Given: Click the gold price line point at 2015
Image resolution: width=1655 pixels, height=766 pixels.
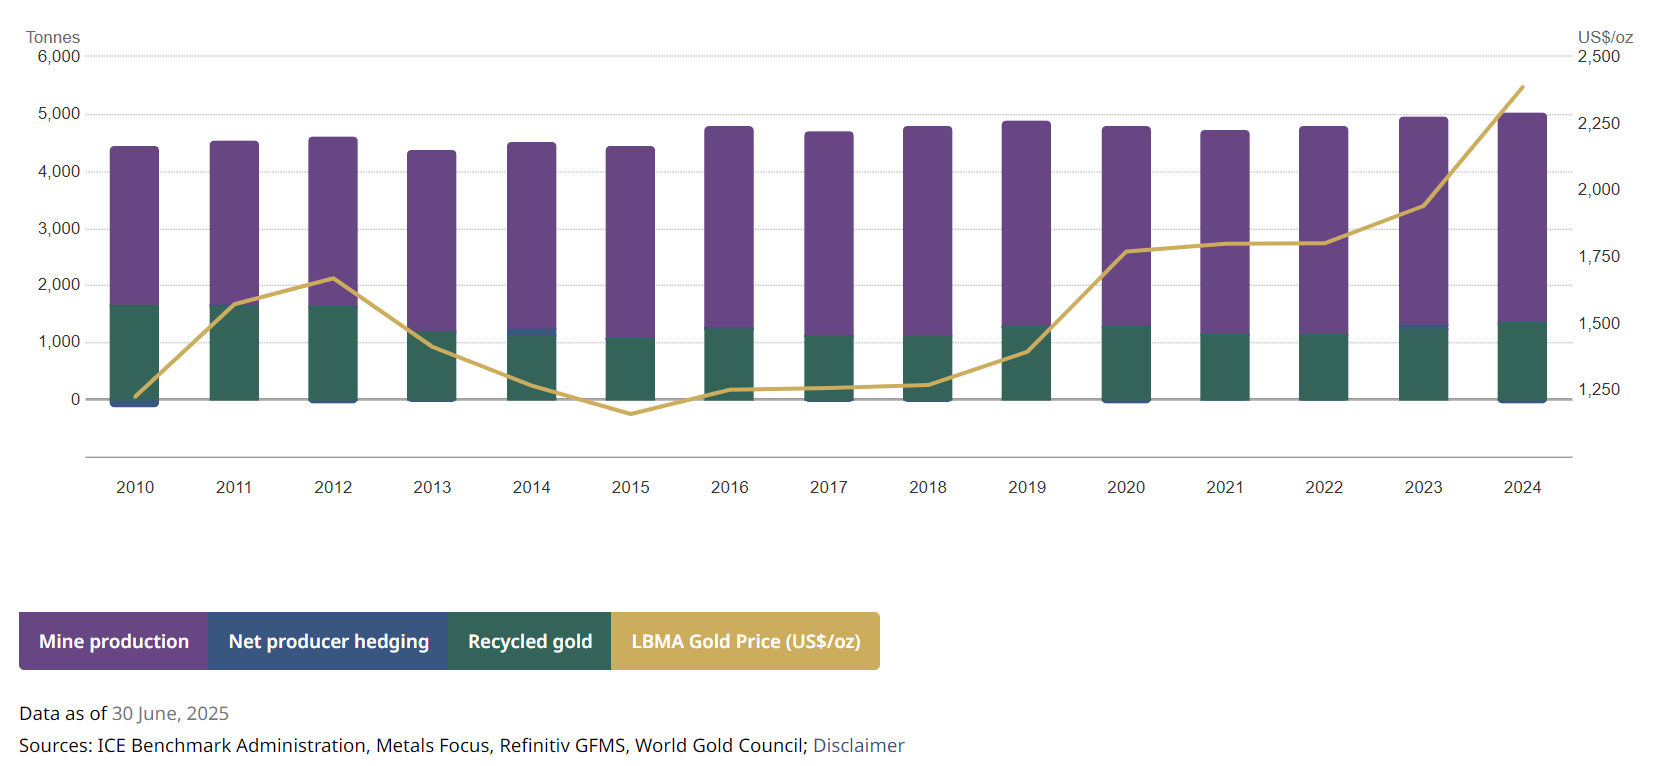Looking at the screenshot, I should click(x=630, y=414).
